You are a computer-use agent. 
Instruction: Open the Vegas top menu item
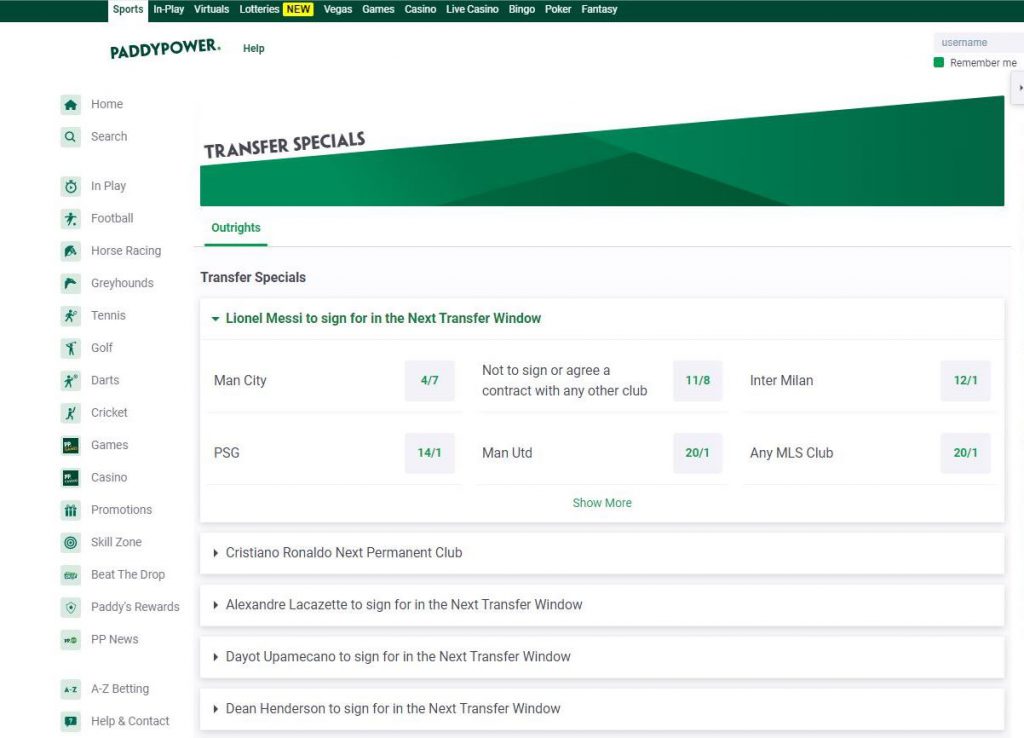tap(338, 10)
